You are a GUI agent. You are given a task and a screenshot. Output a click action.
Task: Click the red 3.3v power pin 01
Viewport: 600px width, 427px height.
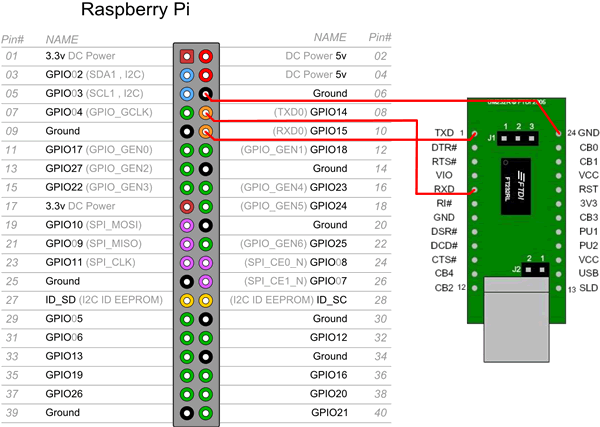[x=187, y=55]
